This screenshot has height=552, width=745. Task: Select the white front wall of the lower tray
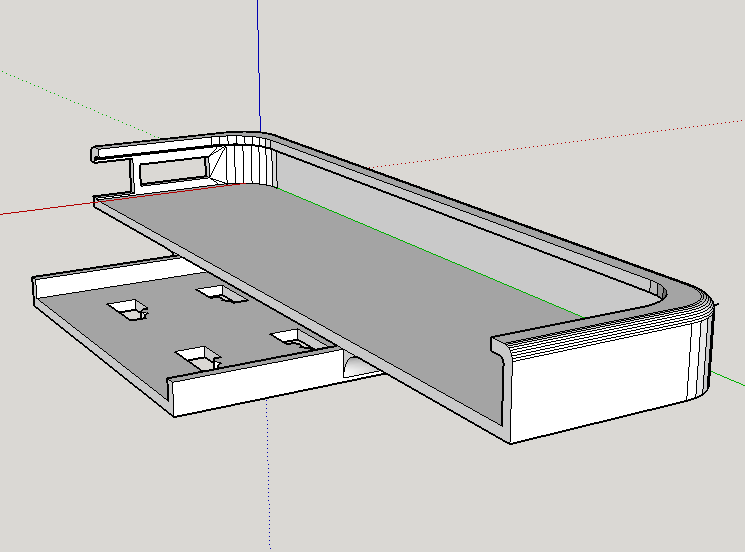click(257, 382)
